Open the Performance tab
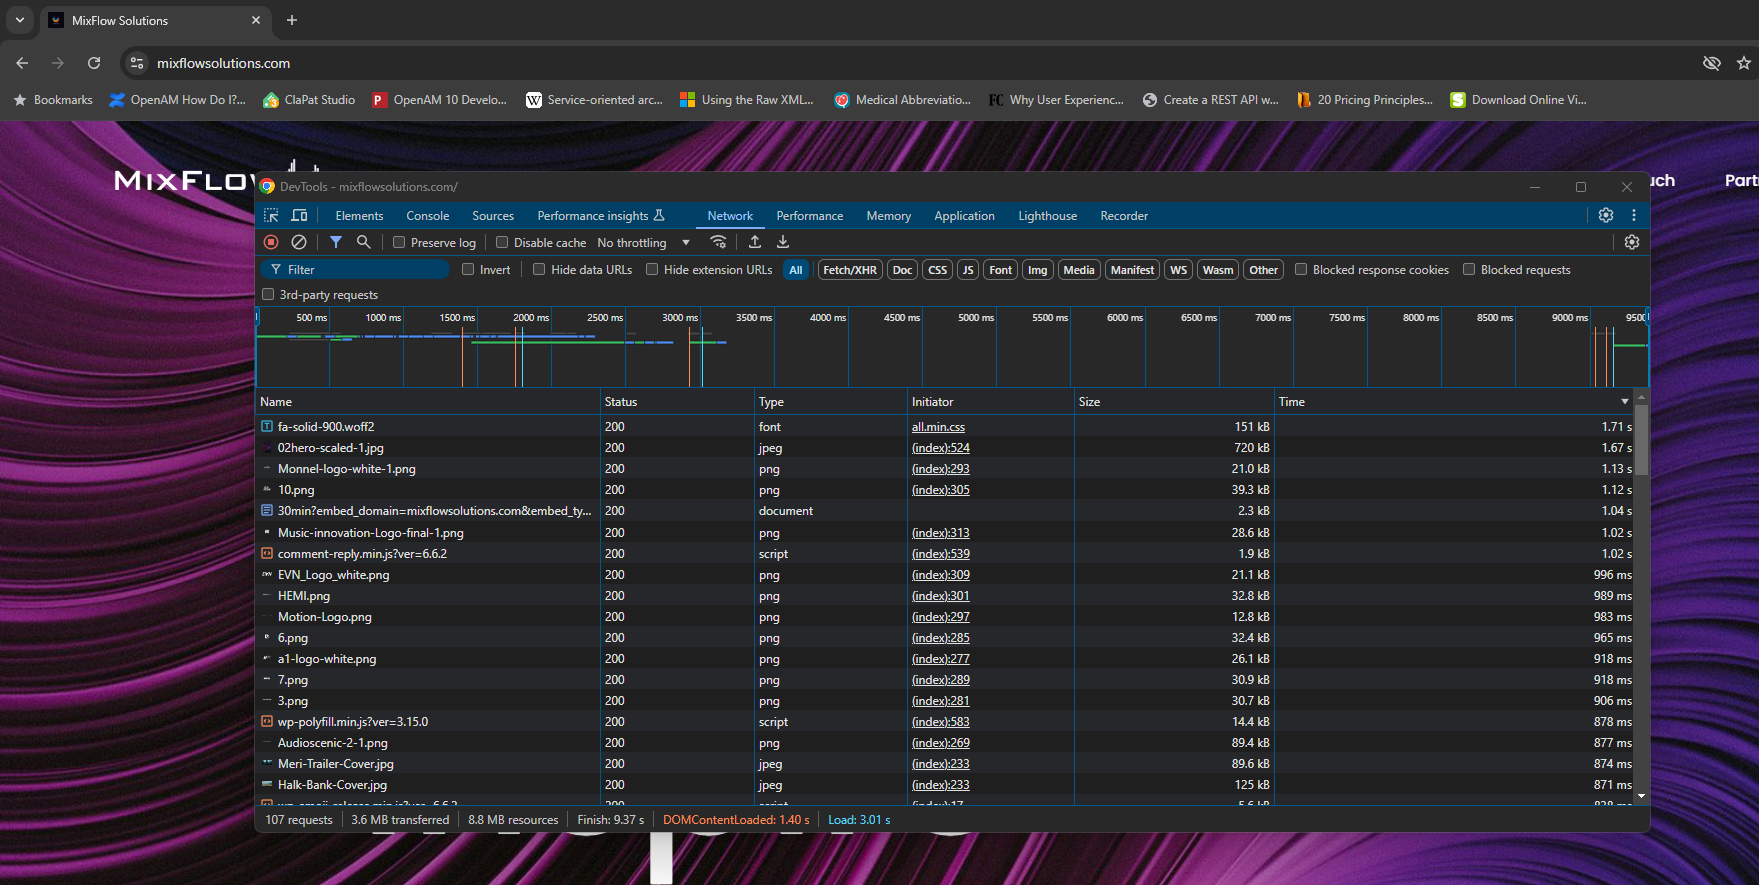1759x885 pixels. (810, 216)
